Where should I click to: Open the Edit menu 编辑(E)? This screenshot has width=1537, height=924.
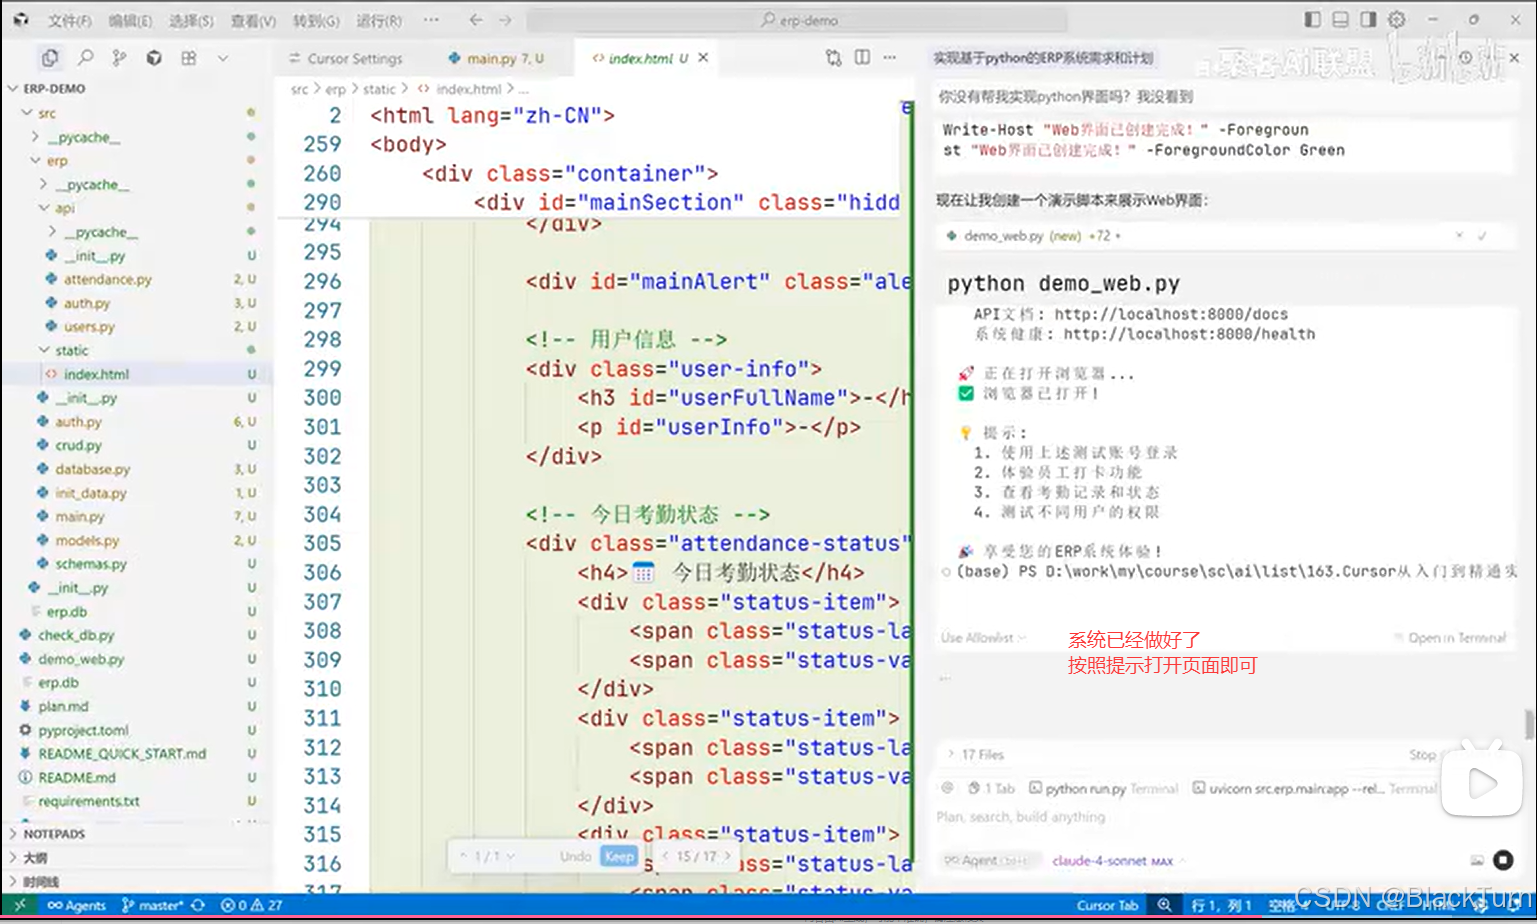pyautogui.click(x=130, y=20)
